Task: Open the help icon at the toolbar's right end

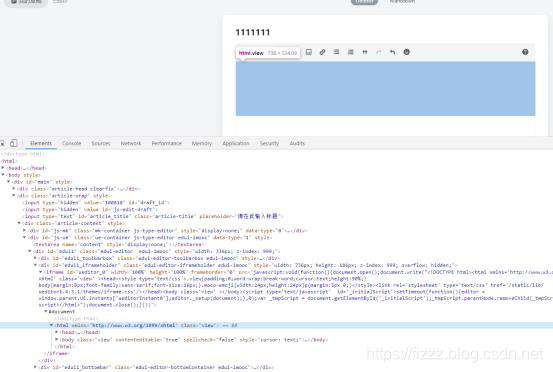Action: pos(525,52)
